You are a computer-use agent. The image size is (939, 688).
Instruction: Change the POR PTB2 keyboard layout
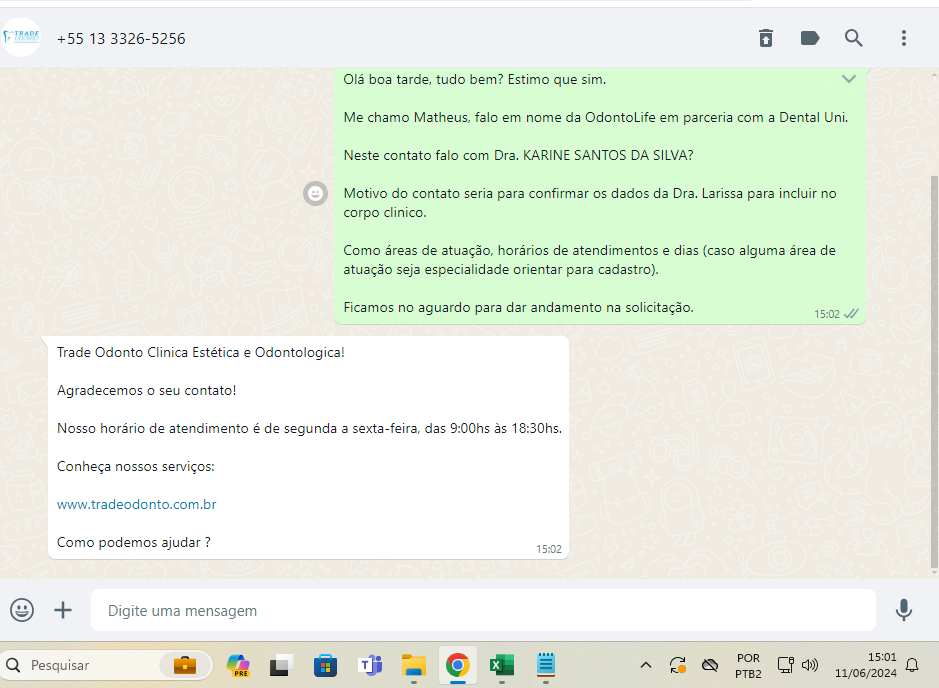748,665
